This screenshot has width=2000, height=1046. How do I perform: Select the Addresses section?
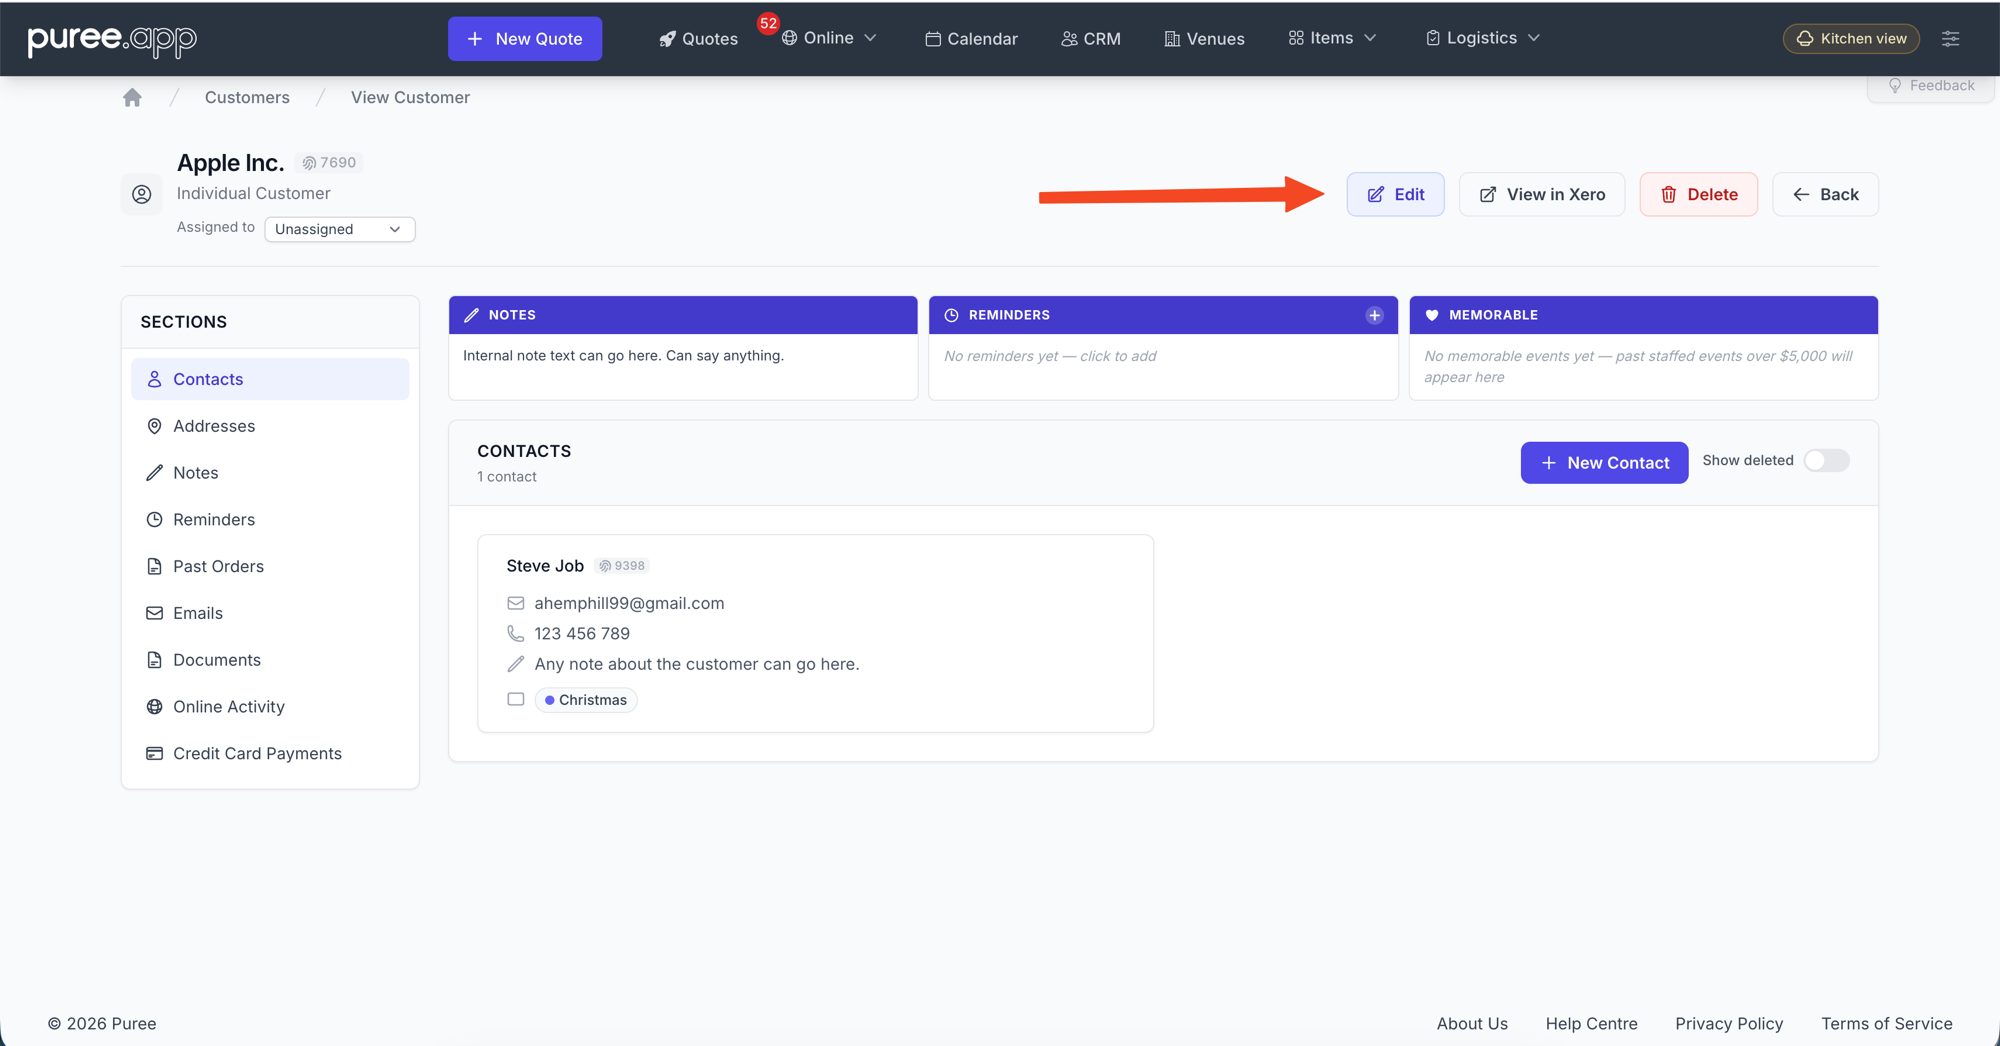270,426
